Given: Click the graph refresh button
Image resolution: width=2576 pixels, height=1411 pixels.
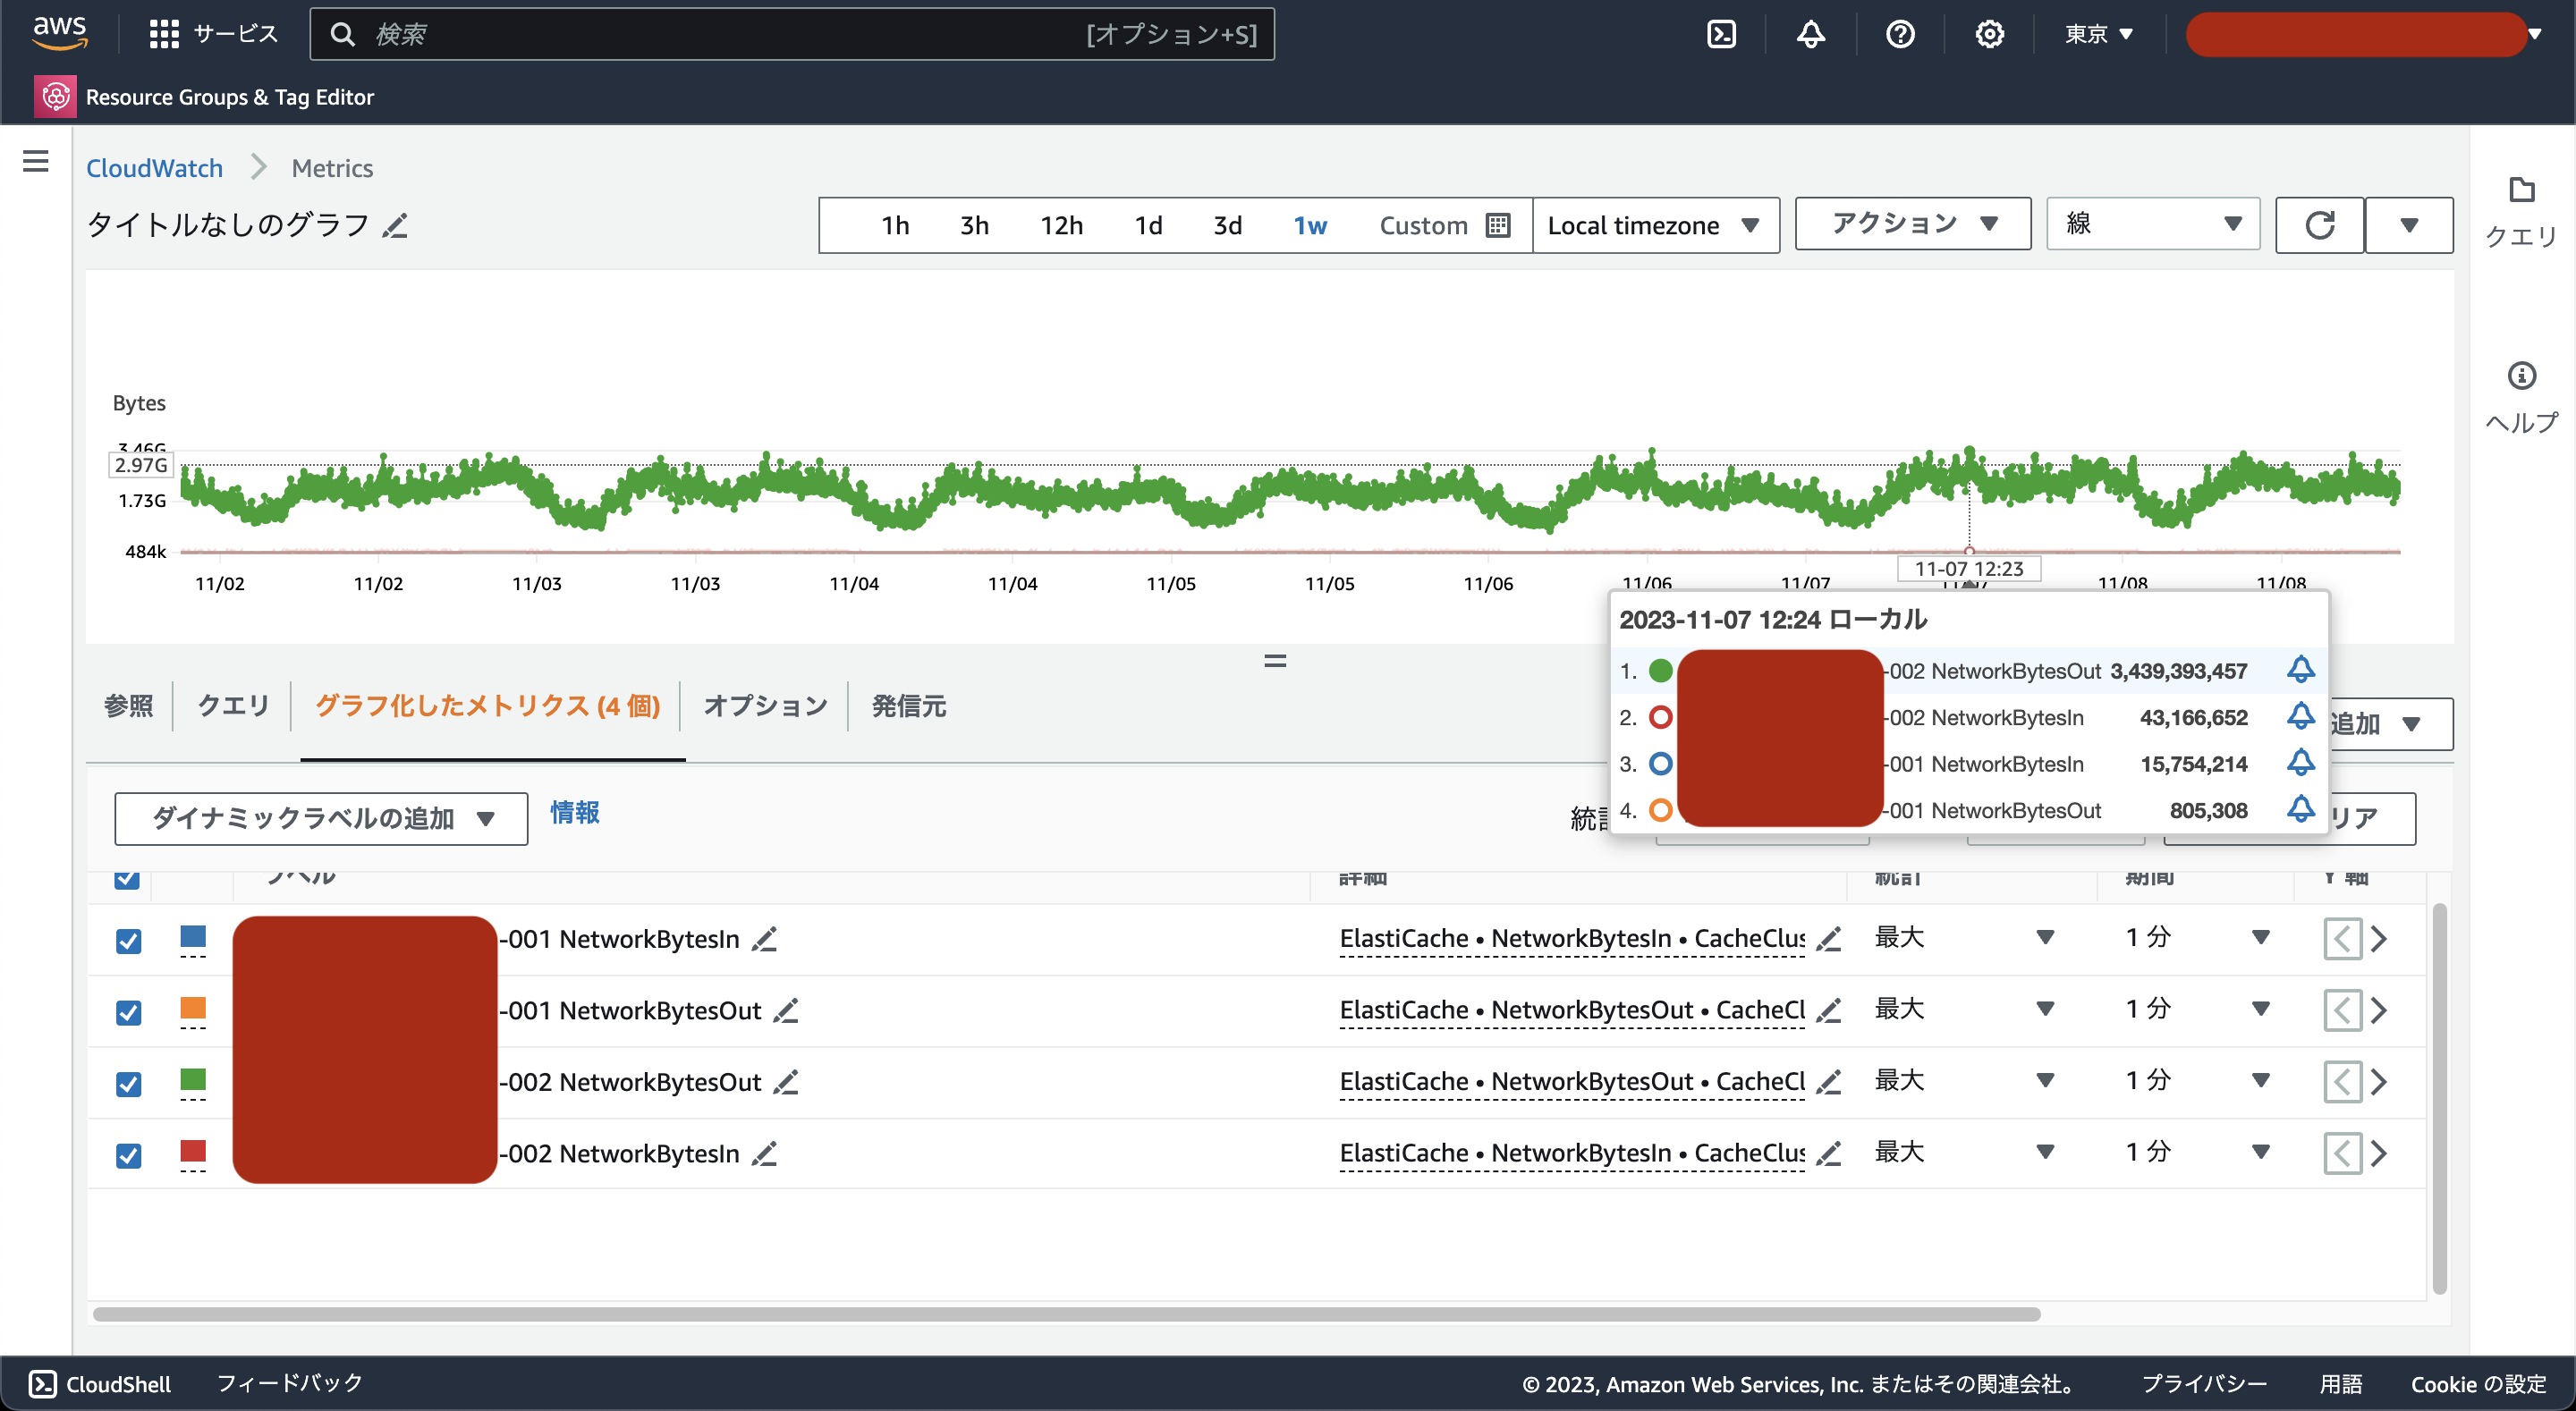Looking at the screenshot, I should (x=2319, y=225).
